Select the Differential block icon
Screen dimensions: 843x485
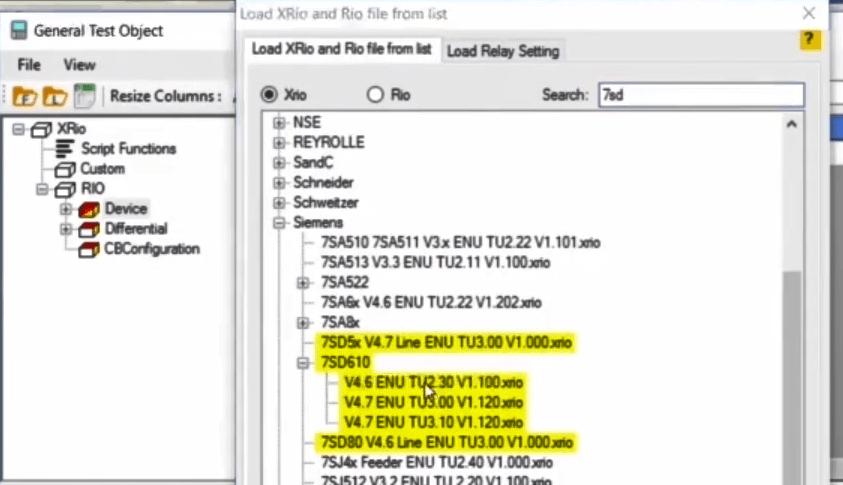point(90,229)
